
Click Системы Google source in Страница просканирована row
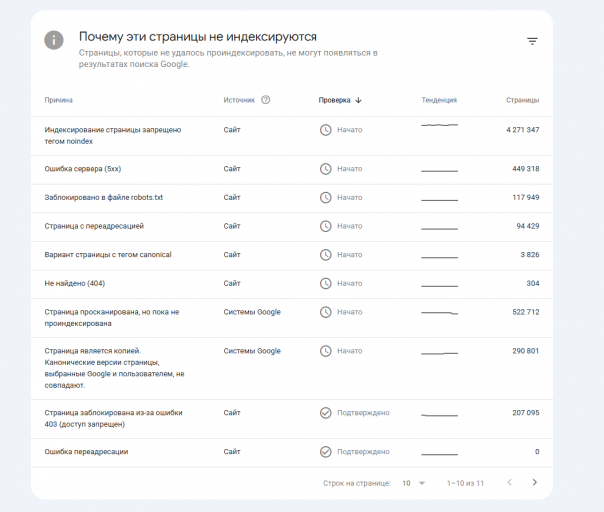[x=252, y=312]
